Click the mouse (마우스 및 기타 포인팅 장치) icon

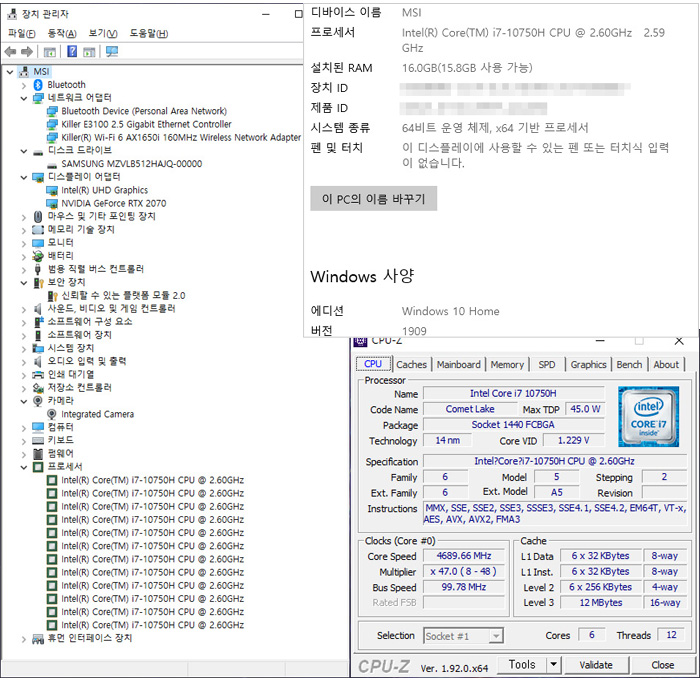point(38,217)
